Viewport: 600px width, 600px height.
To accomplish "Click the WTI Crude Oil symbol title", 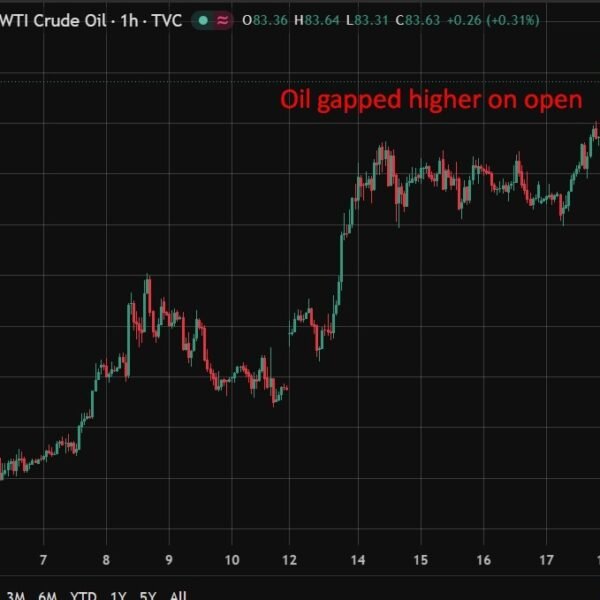I will [91, 21].
